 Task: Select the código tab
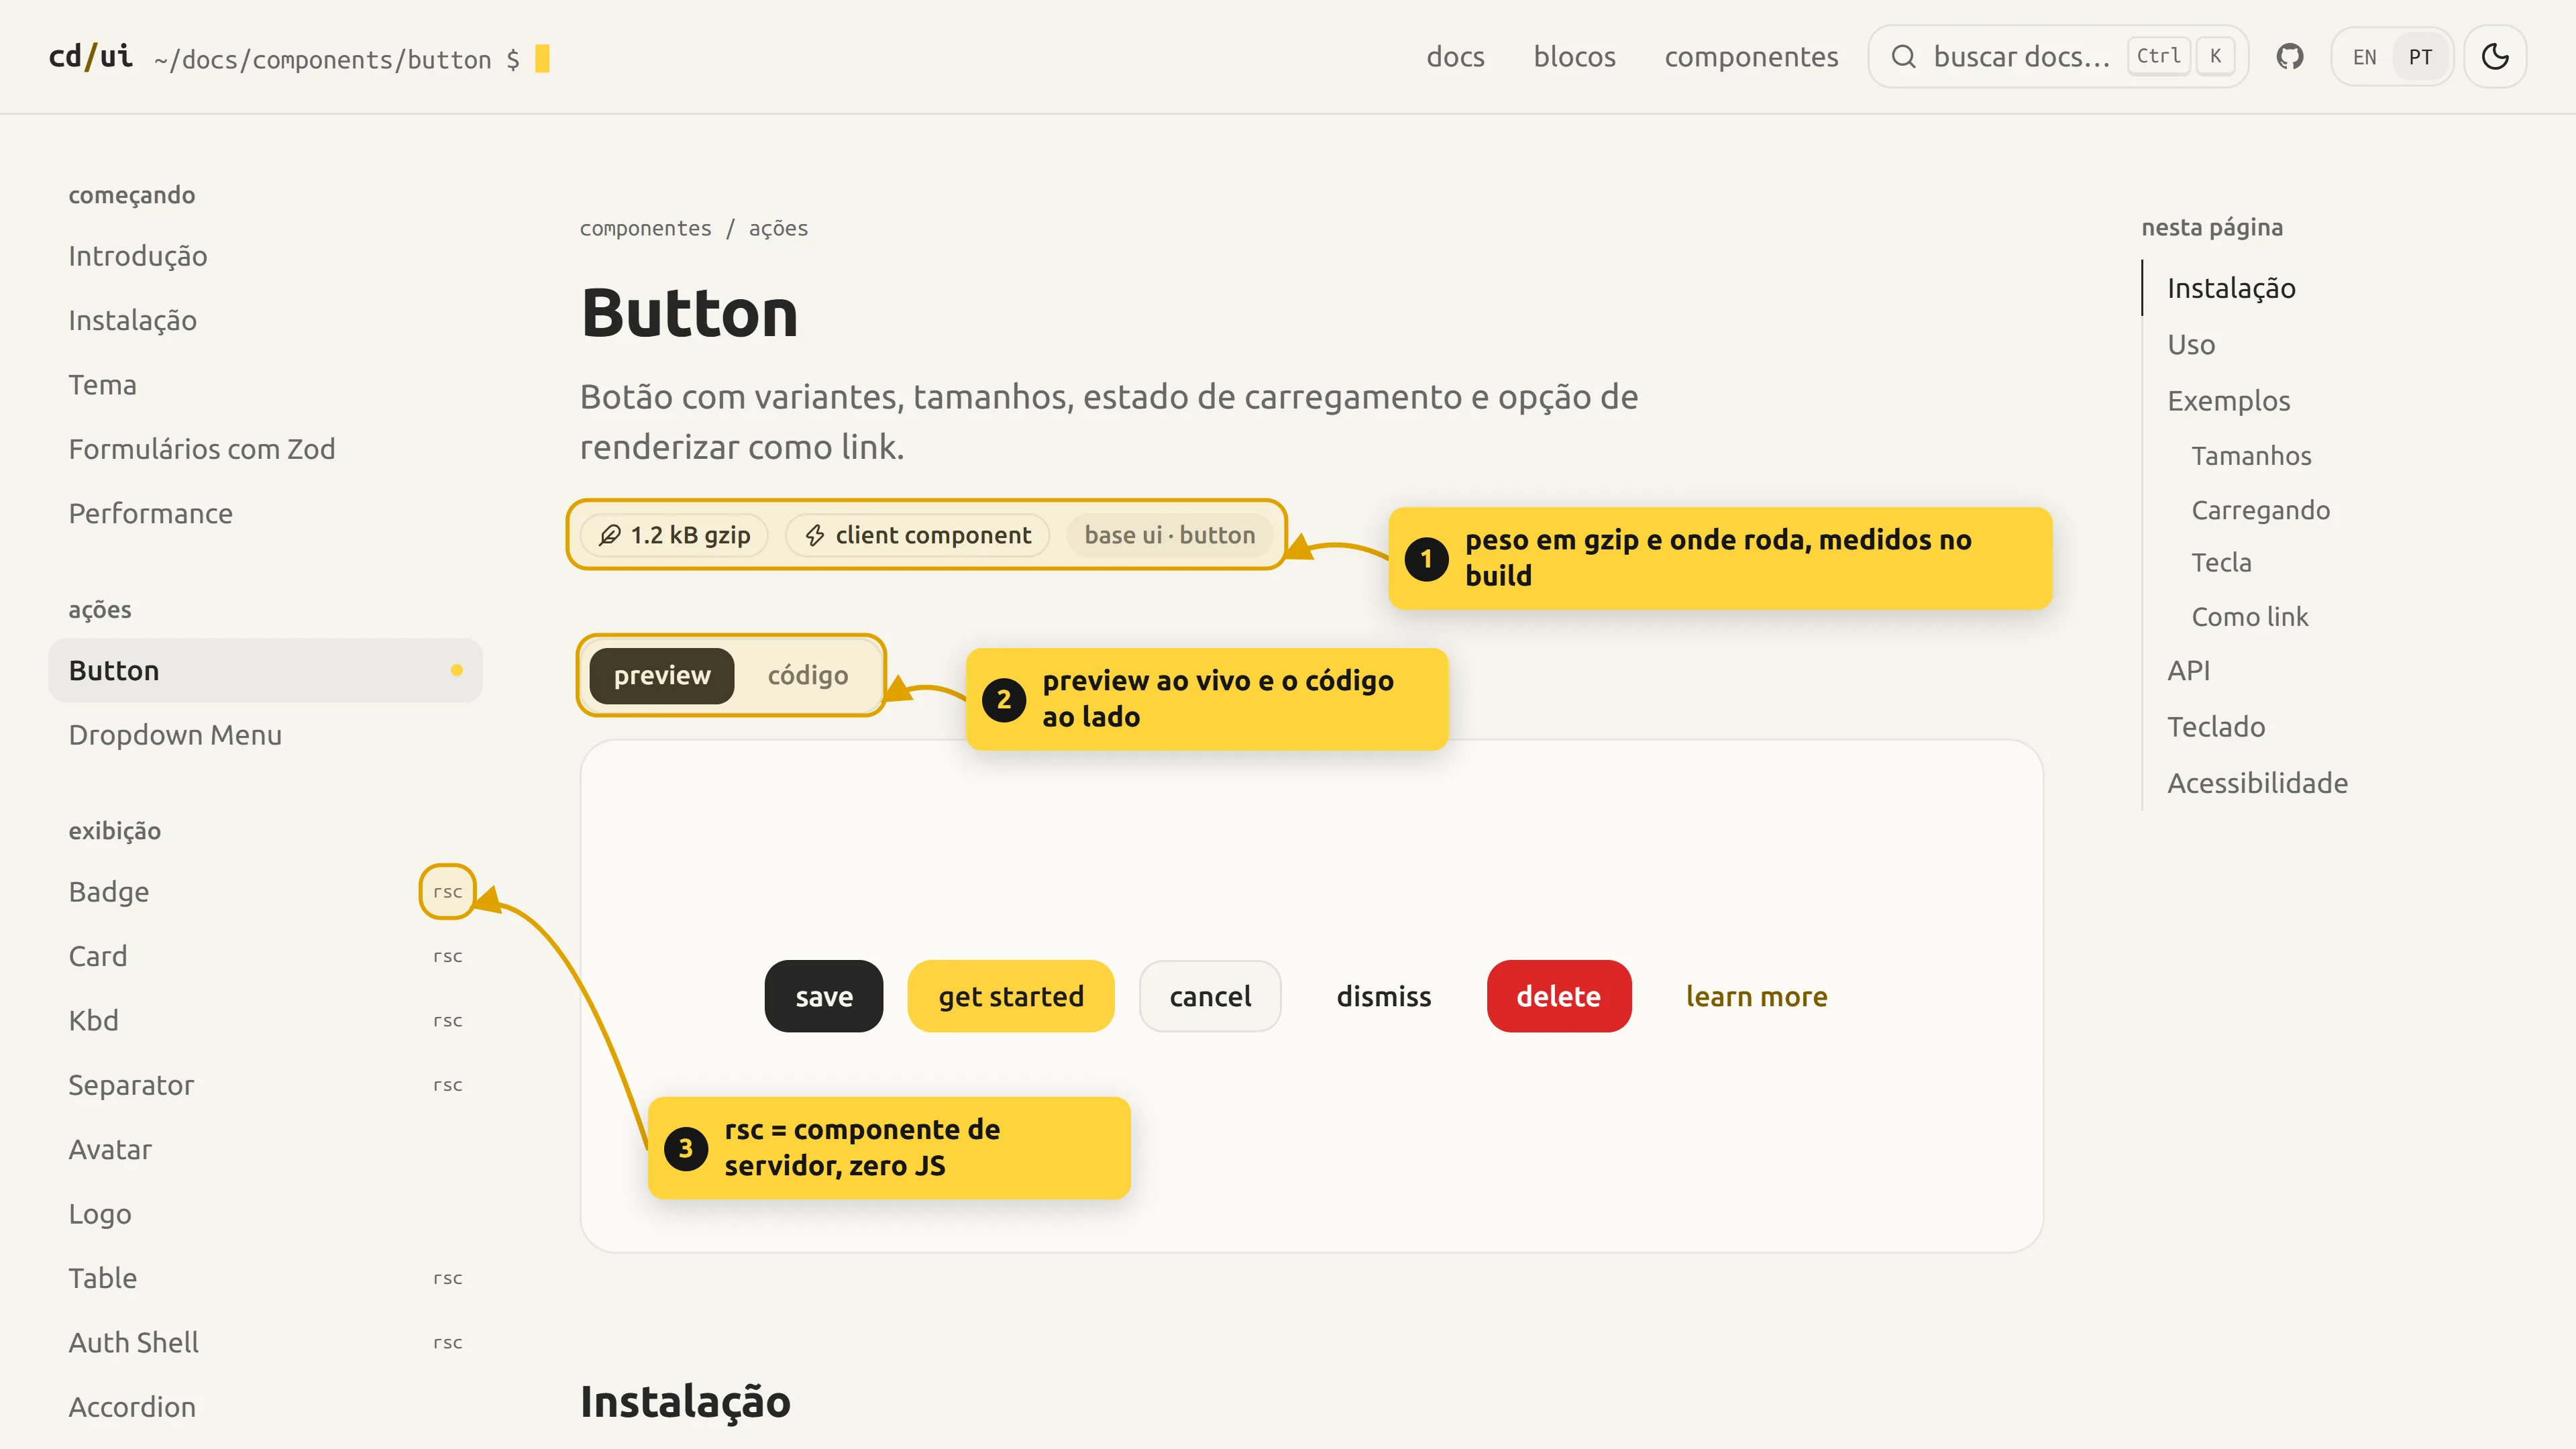[808, 676]
